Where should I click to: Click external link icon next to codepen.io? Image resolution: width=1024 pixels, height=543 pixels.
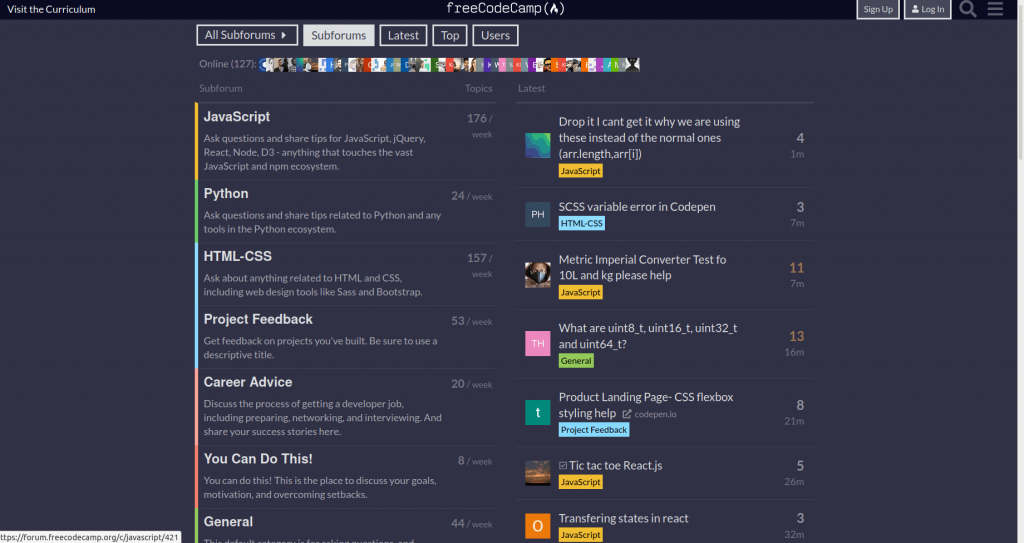pos(627,414)
